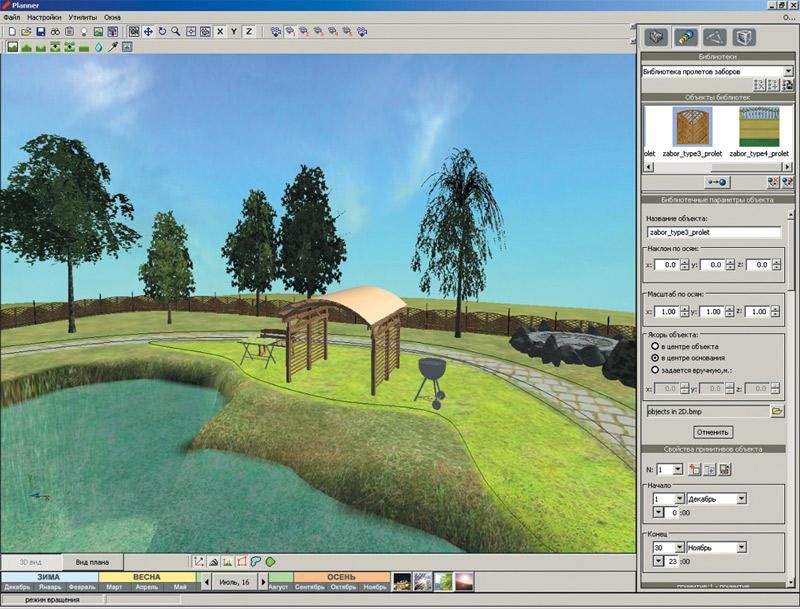Select the magnifier Zoom tool

click(176, 32)
